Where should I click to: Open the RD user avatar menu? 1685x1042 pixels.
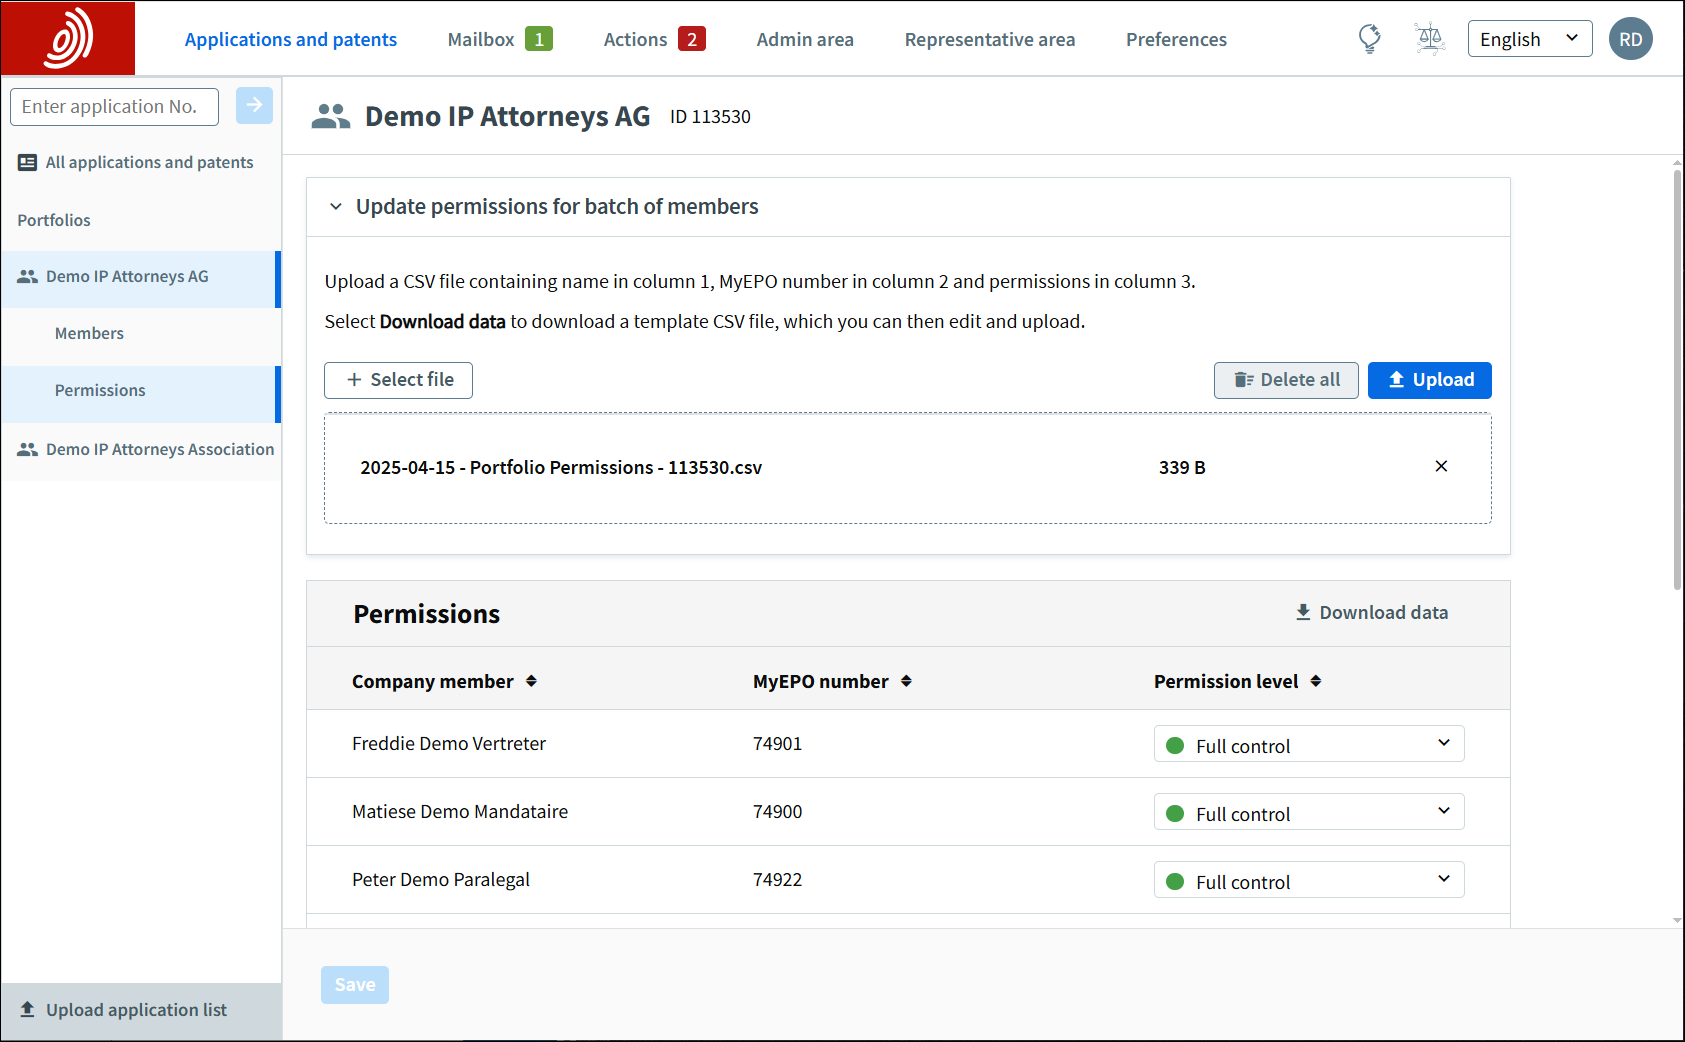[1630, 39]
